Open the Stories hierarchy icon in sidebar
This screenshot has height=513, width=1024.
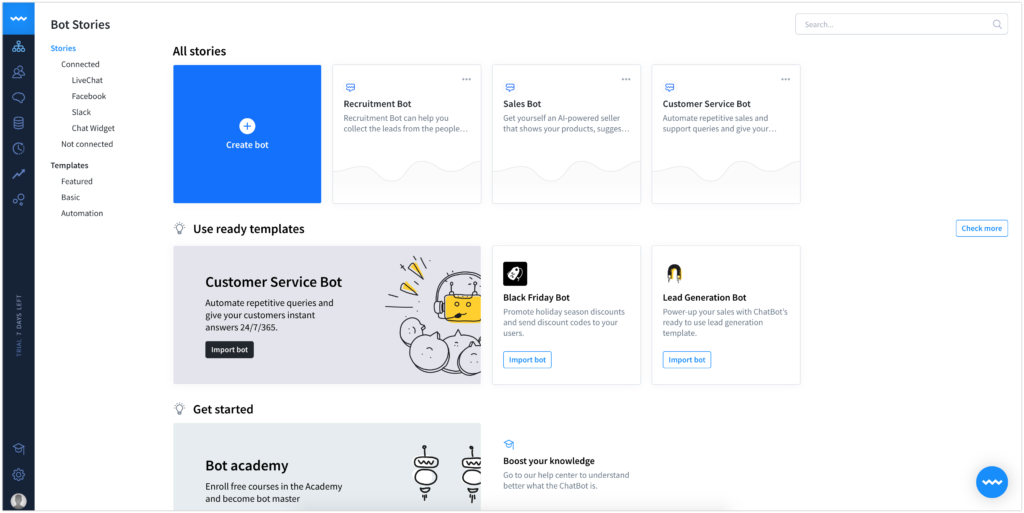(x=18, y=47)
